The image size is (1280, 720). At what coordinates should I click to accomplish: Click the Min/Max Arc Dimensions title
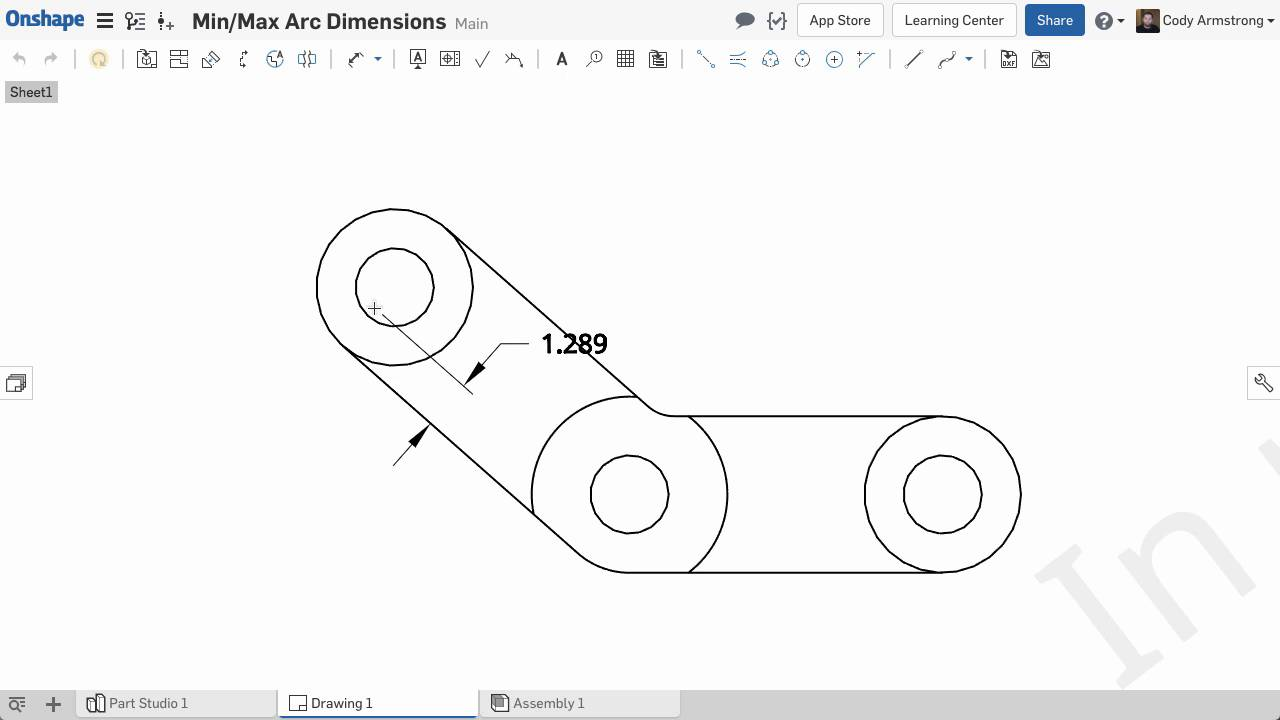[319, 21]
